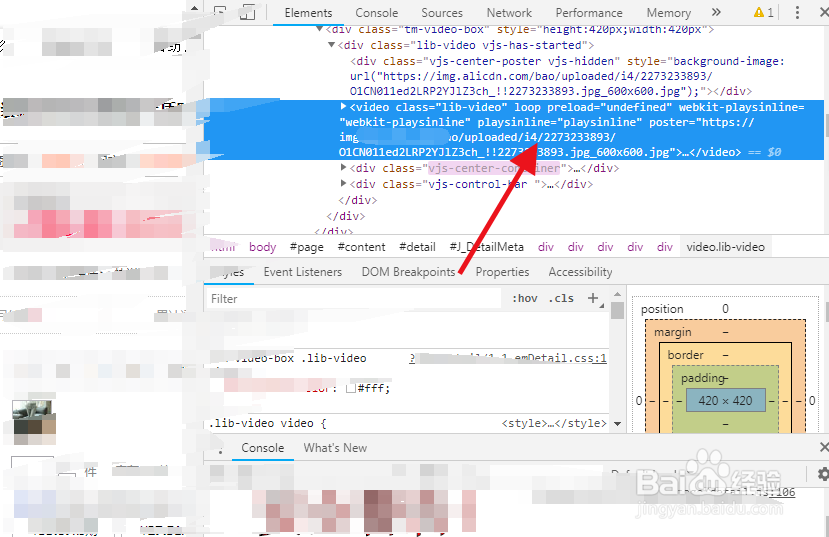Click the position label in box model
Screen dimensions: 829x537
point(662,309)
